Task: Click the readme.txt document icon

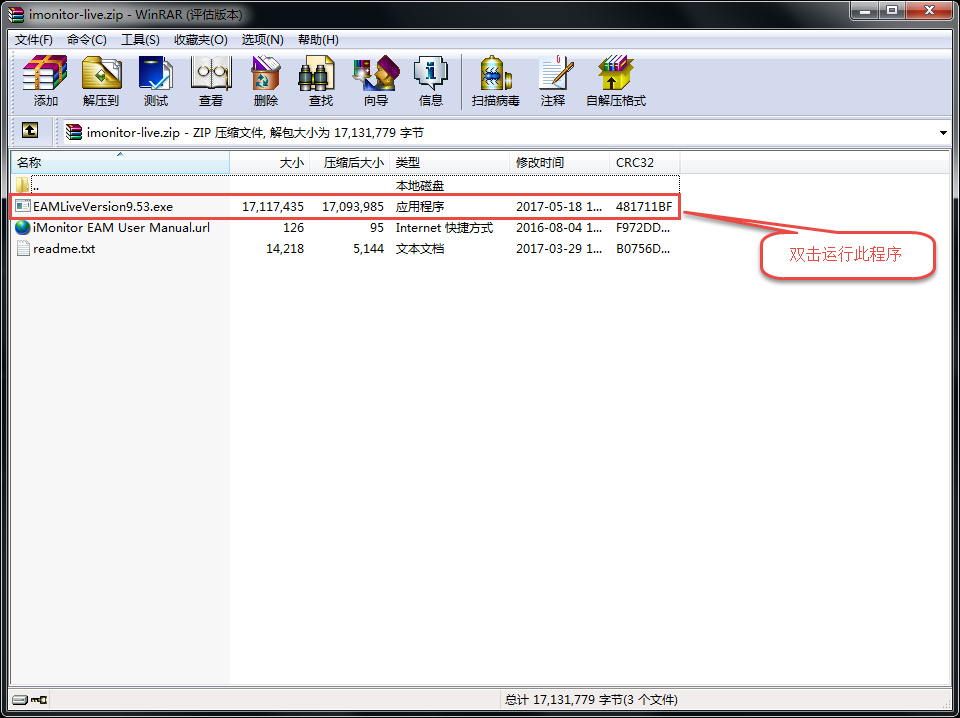Action: click(23, 249)
